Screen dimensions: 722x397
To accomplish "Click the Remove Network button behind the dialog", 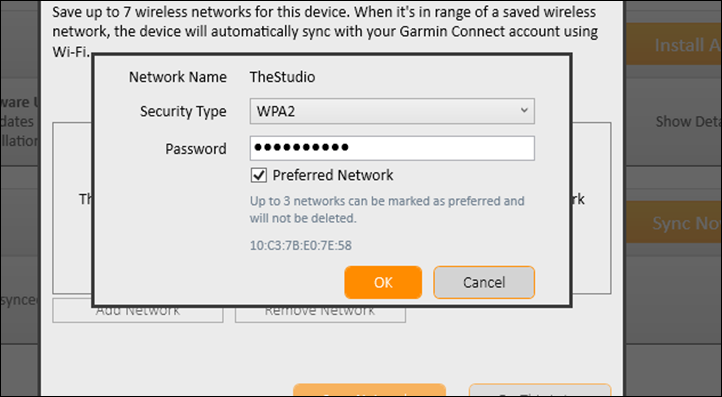I will coord(320,314).
